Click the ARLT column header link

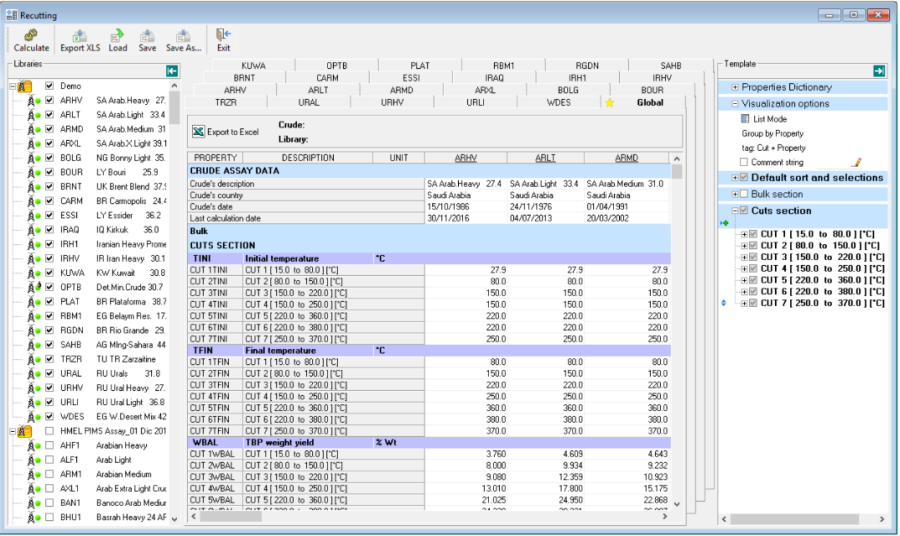click(x=545, y=158)
